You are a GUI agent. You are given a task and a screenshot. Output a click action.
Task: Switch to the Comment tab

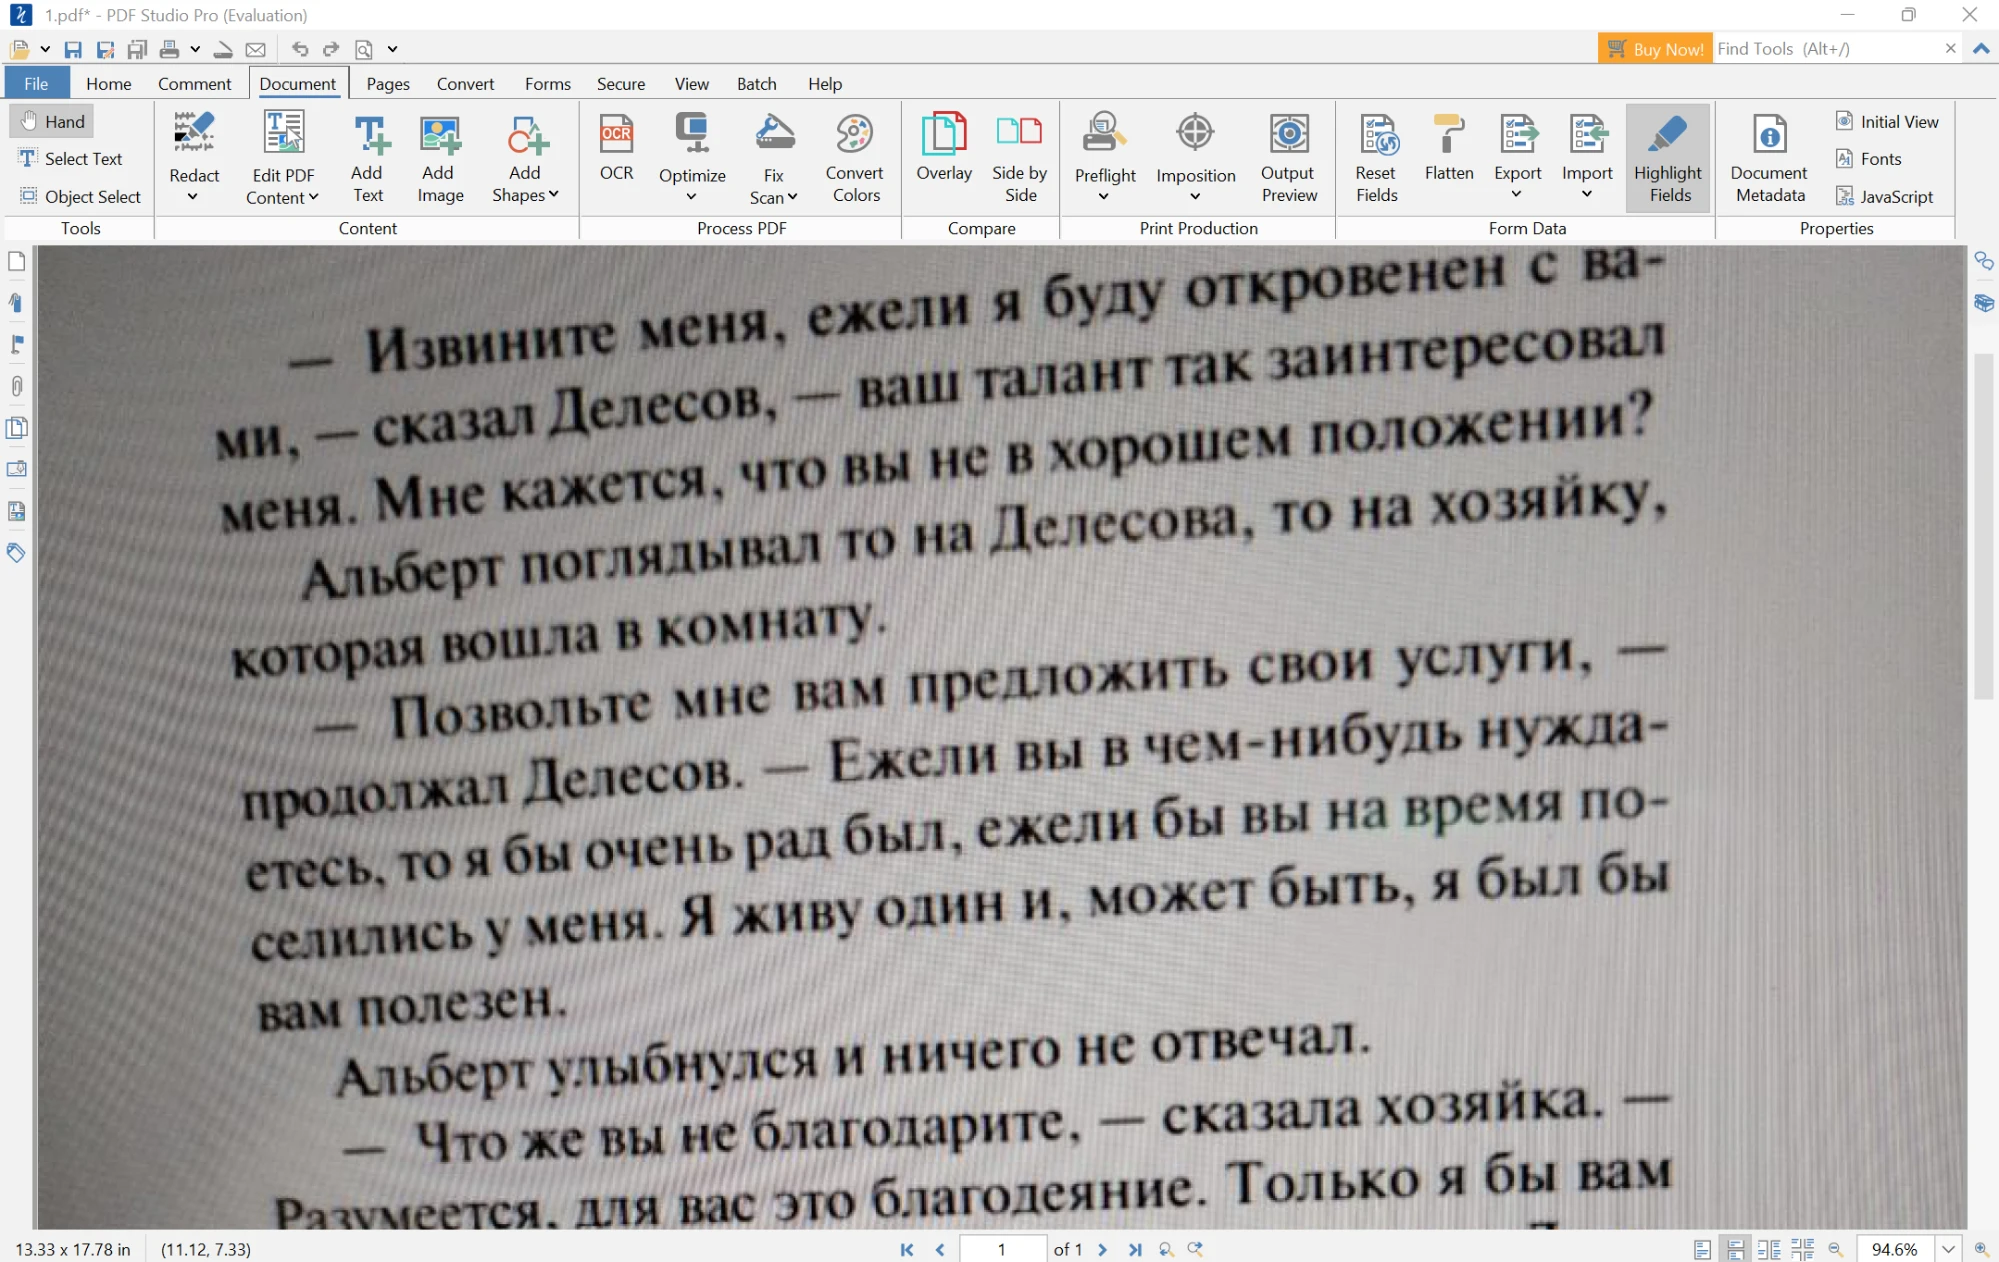[x=194, y=83]
